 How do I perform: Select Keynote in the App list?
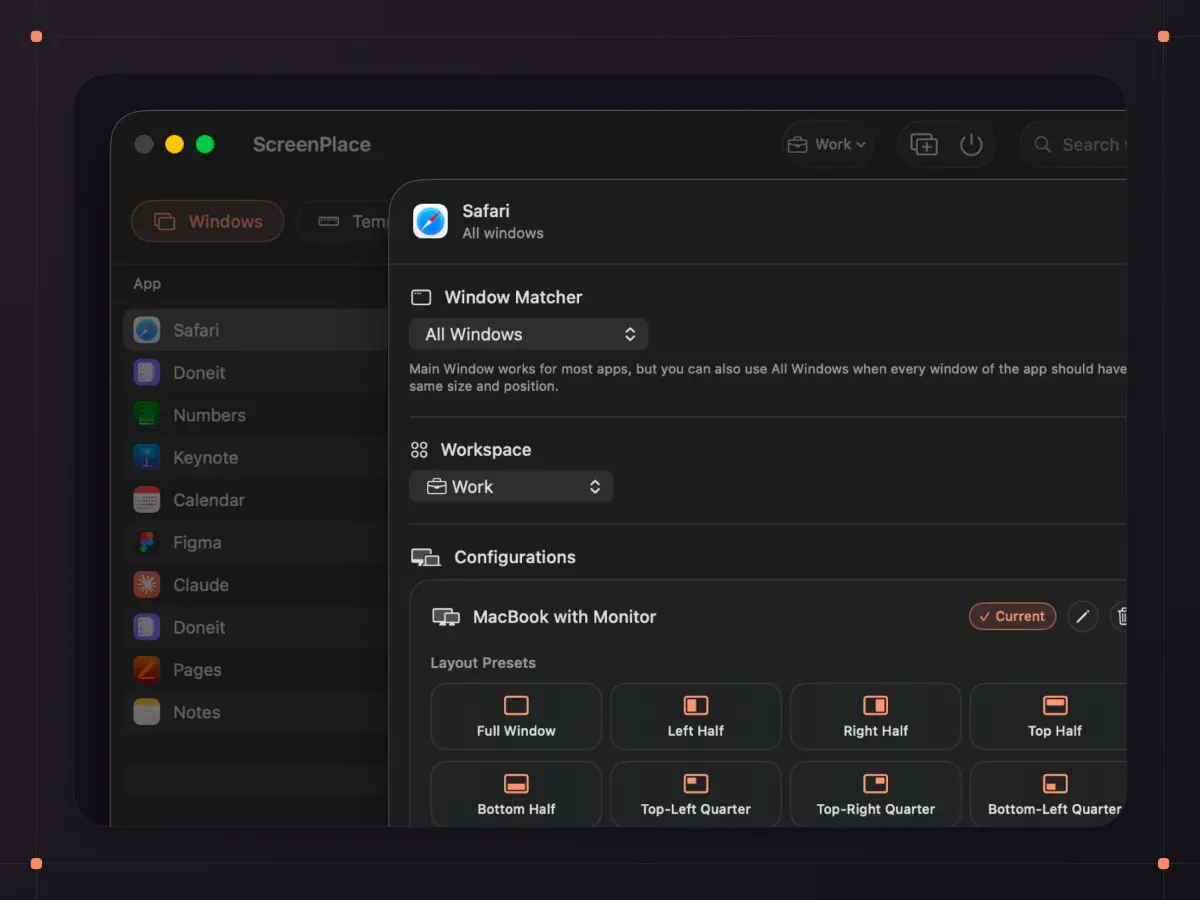[256, 457]
